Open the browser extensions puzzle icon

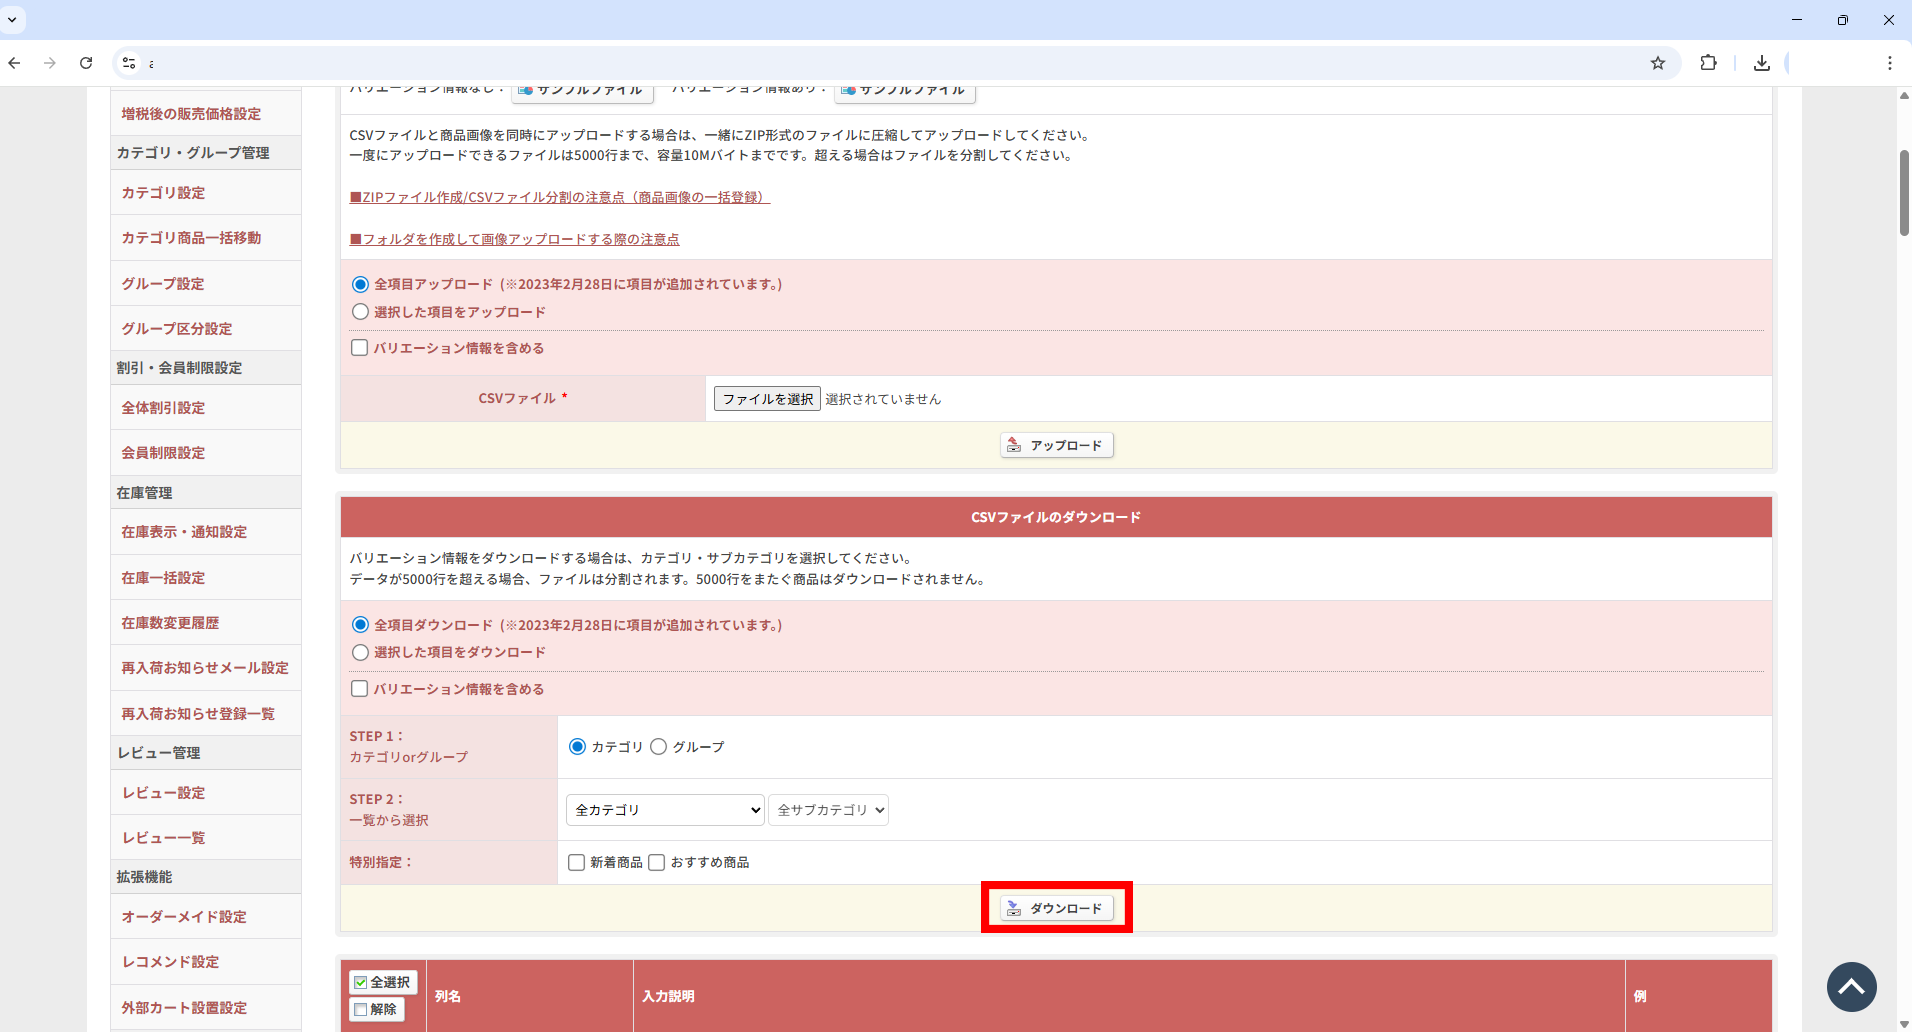click(x=1708, y=63)
